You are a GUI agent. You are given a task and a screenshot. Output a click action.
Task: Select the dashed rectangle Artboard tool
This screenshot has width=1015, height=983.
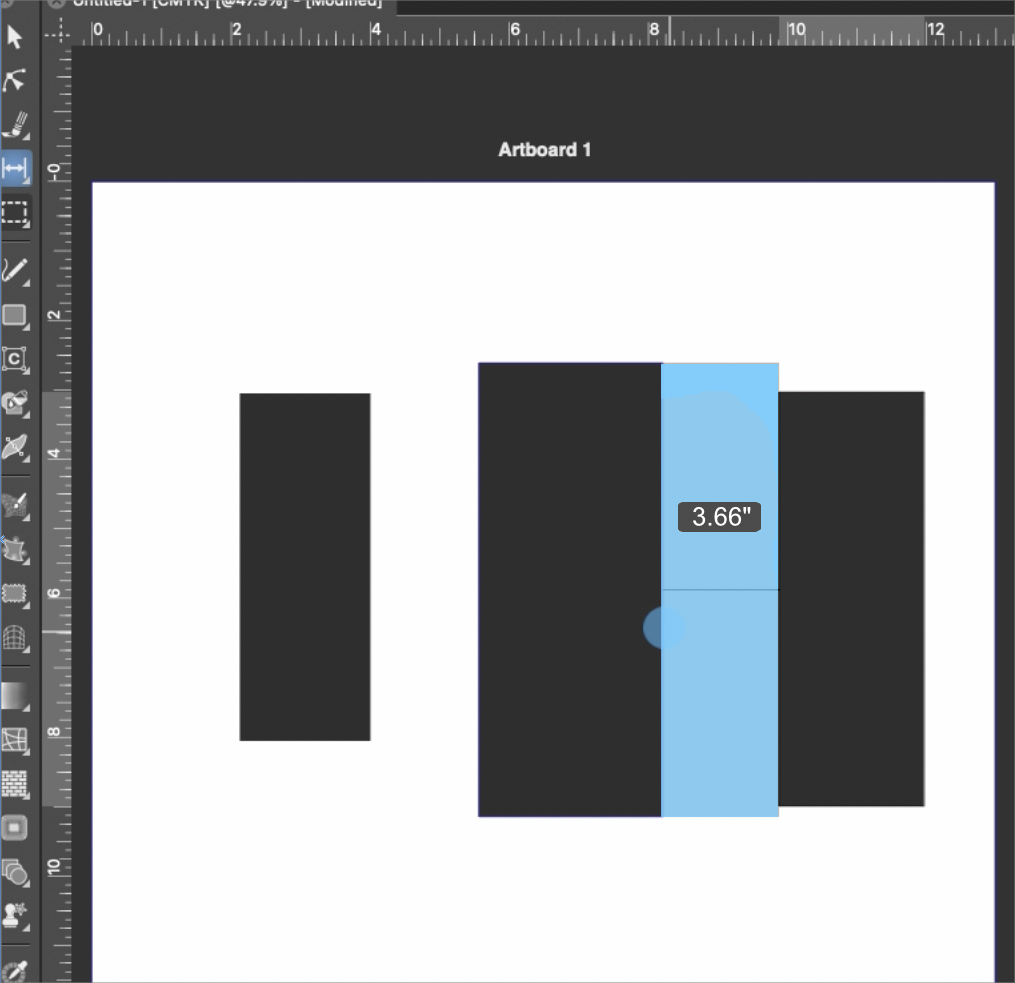coord(15,212)
